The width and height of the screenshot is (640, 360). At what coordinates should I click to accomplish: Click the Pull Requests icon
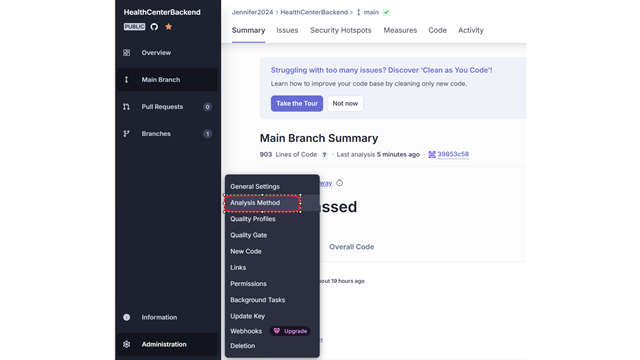click(127, 107)
